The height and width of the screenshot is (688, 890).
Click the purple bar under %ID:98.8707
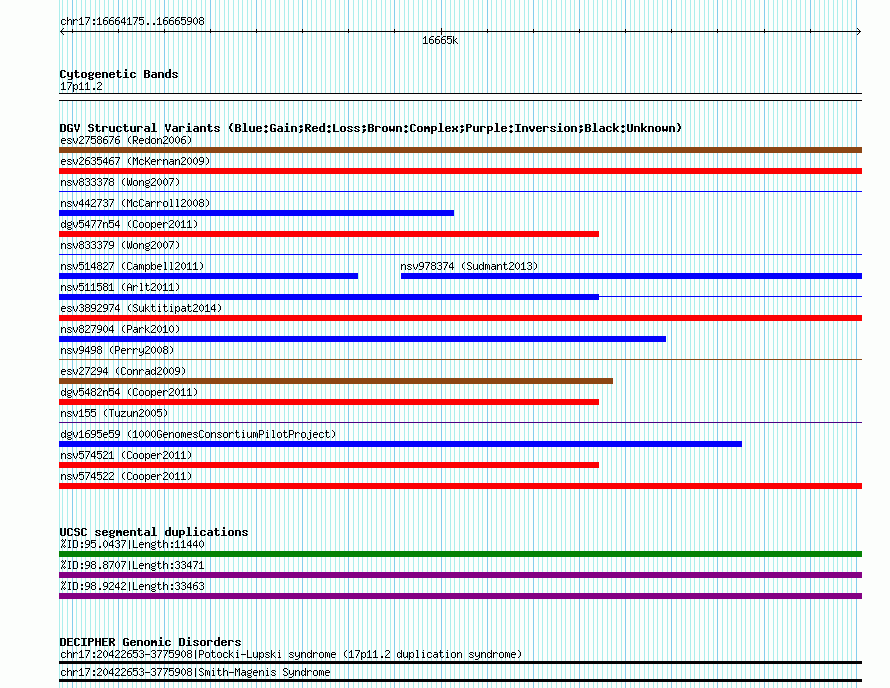pyautogui.click(x=460, y=575)
